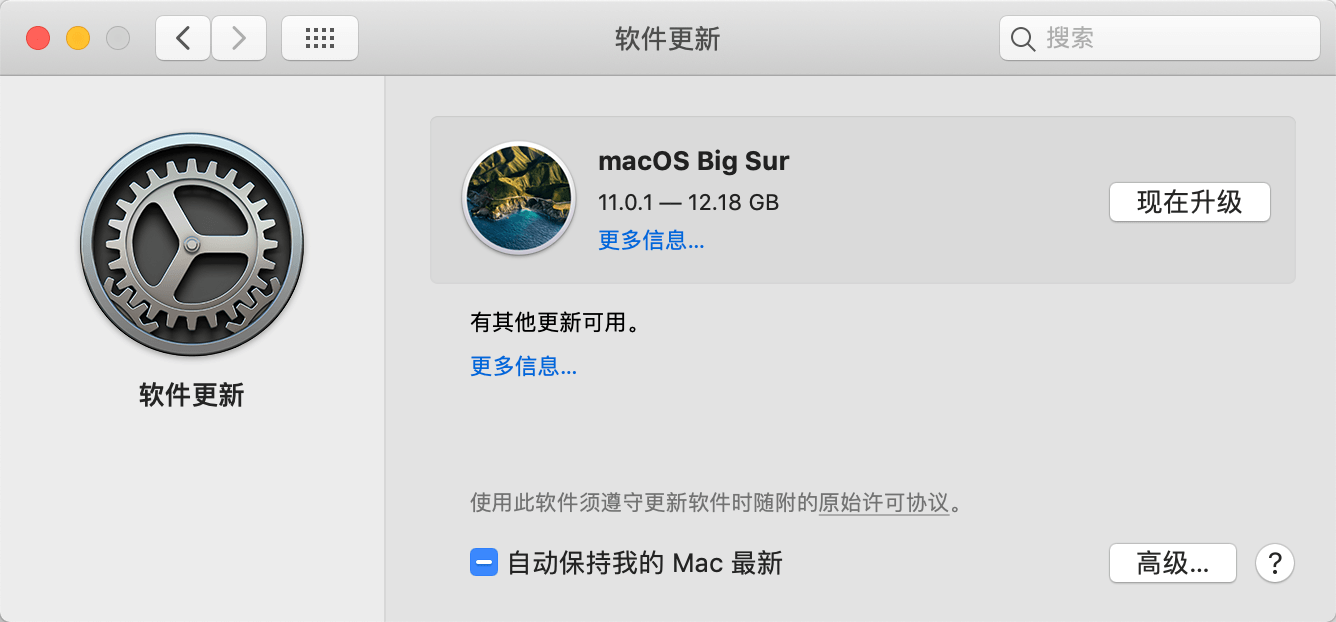Minimize the window with the yellow button
1336x622 pixels.
coord(78,38)
